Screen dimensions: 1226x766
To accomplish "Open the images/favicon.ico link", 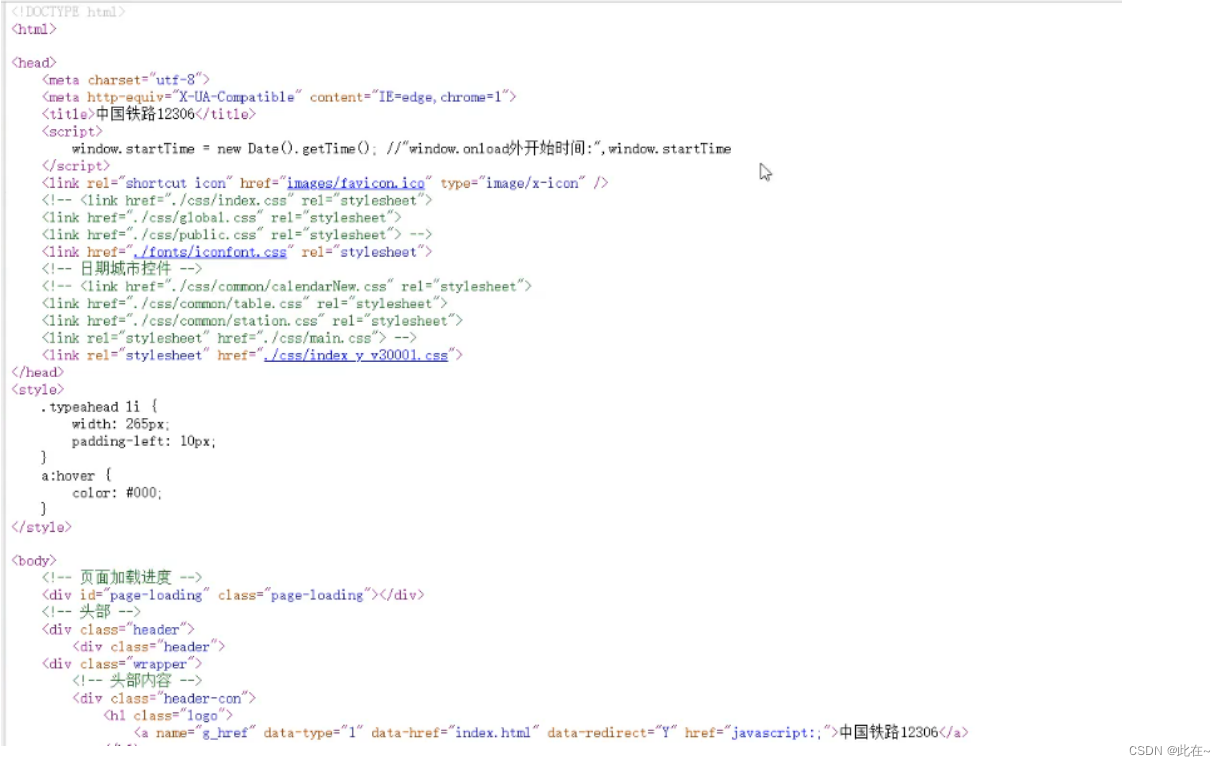I will pyautogui.click(x=356, y=183).
